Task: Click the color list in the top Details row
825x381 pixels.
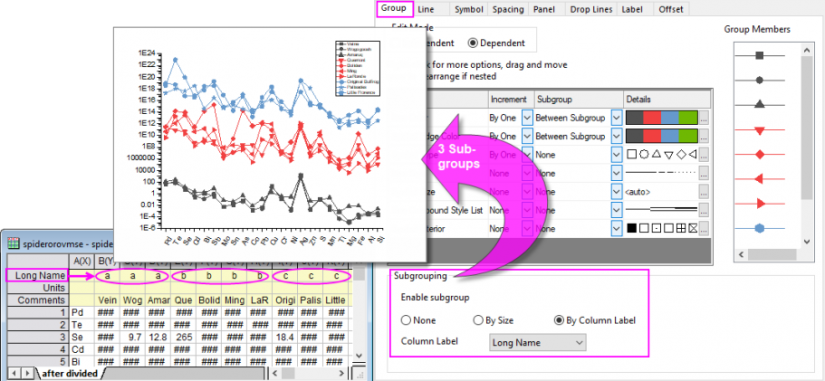Action: (x=661, y=117)
